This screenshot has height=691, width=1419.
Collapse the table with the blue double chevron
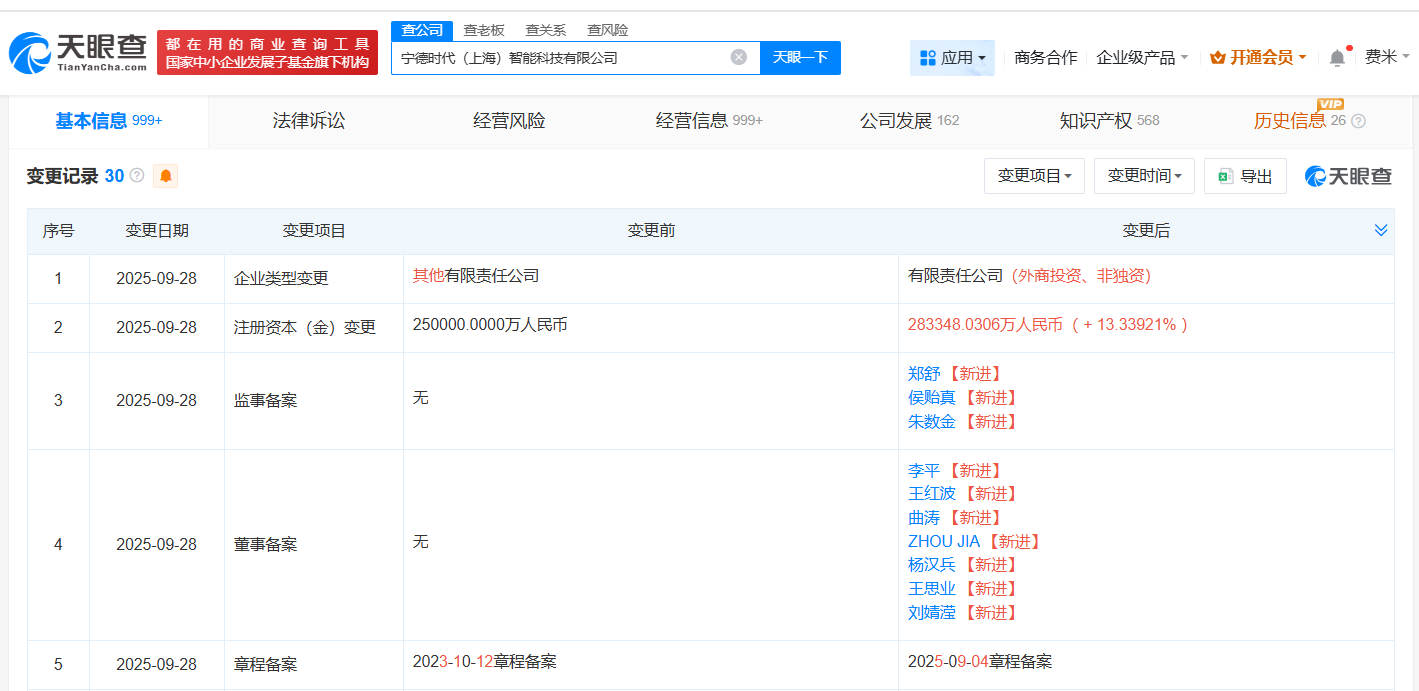click(x=1383, y=230)
